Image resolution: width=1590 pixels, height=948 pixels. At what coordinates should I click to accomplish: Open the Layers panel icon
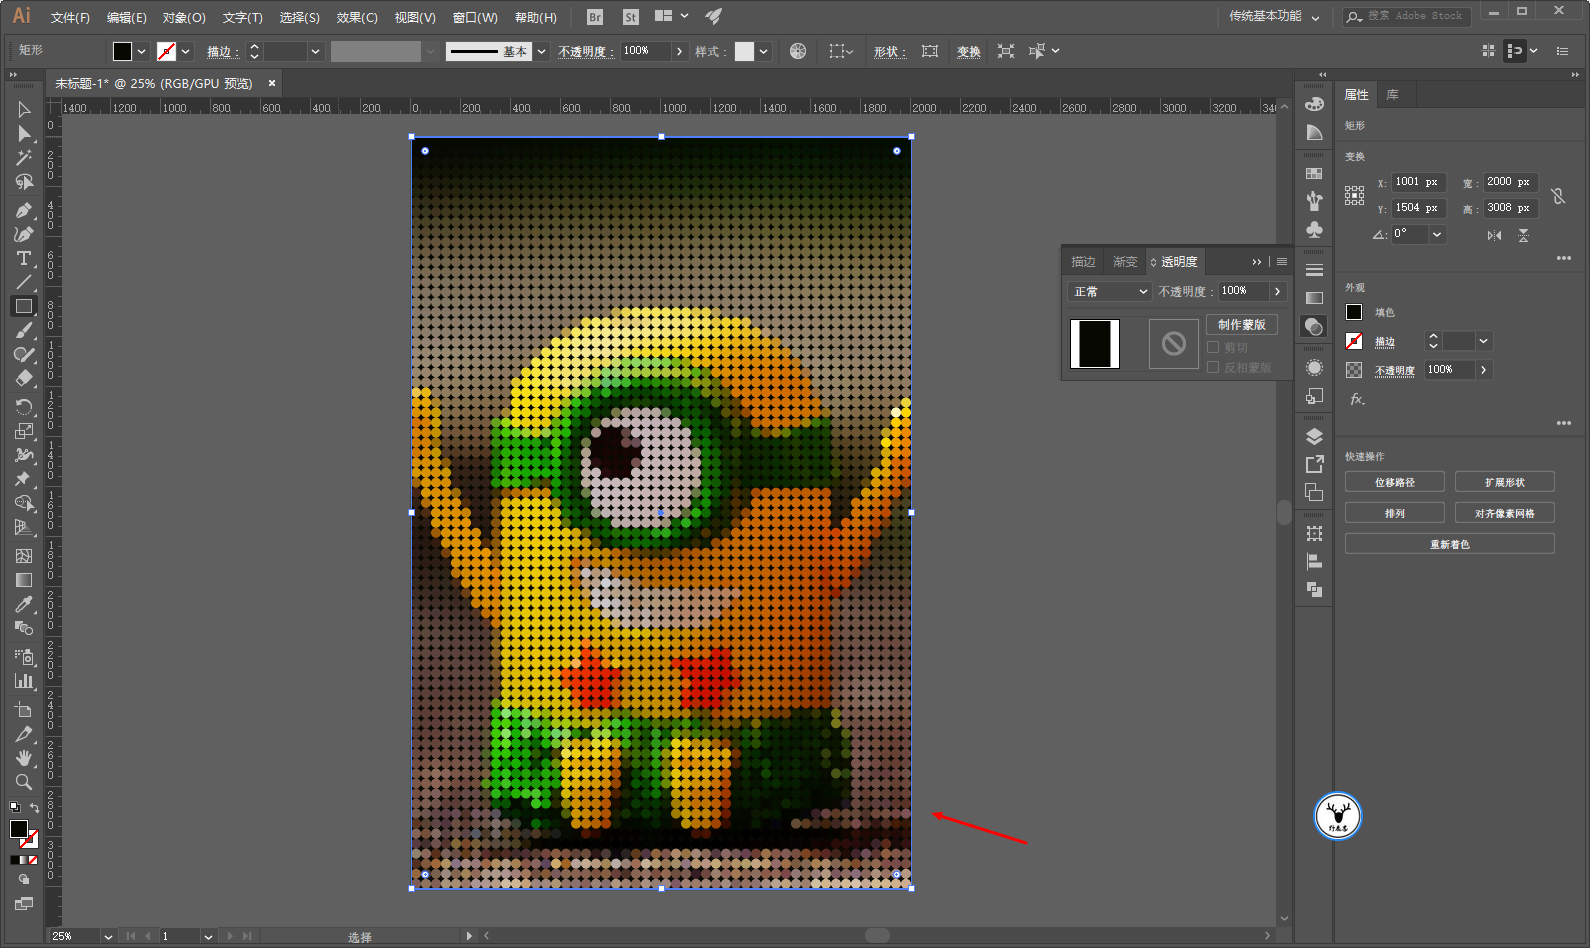coord(1314,437)
